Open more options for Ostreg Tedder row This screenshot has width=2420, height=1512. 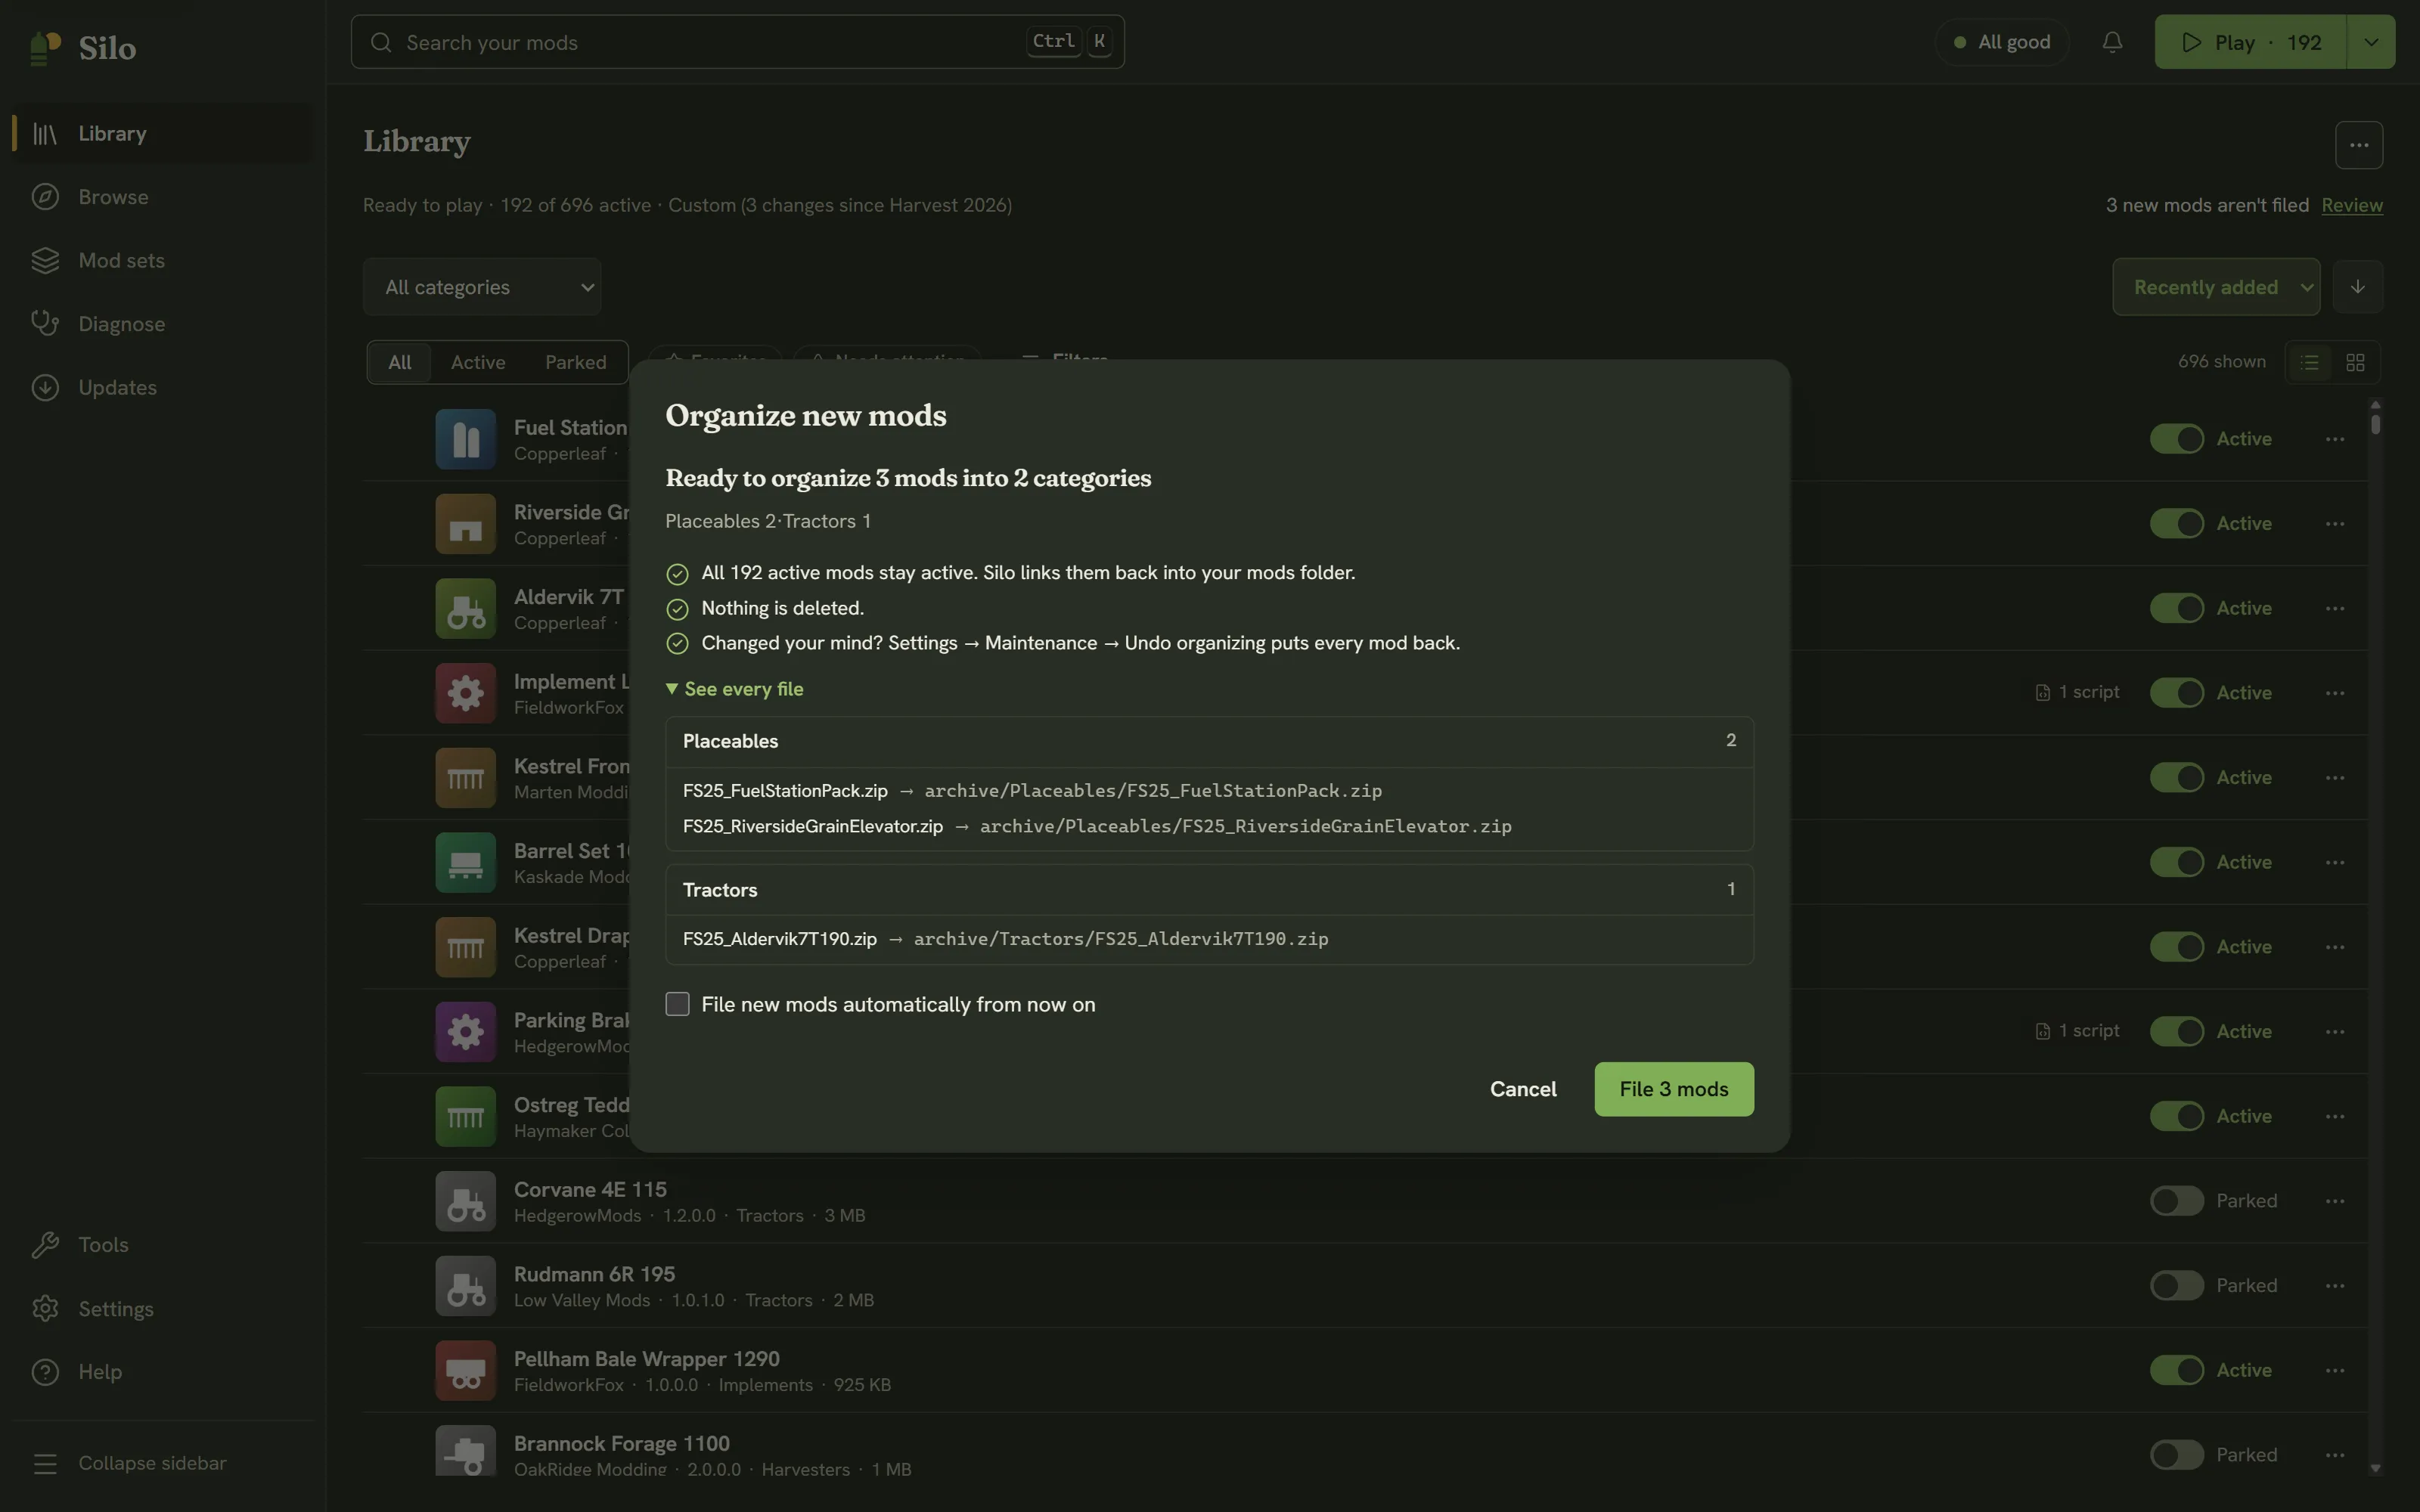tap(2335, 1117)
